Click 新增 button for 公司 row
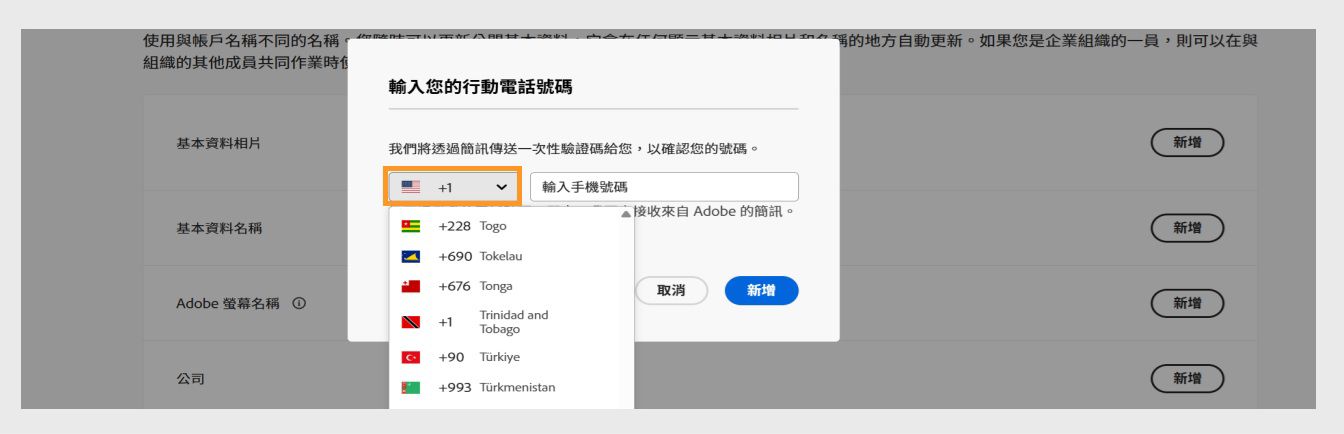Viewport: 1344px width, 434px height. pos(1187,379)
